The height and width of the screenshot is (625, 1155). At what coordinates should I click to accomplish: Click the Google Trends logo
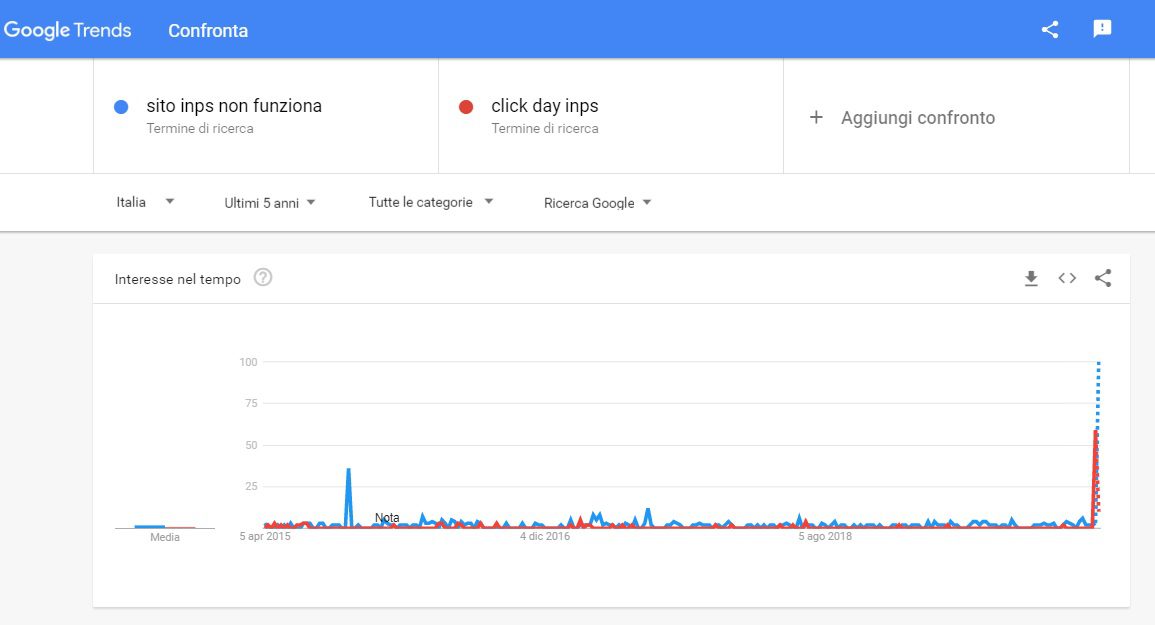pyautogui.click(x=67, y=30)
